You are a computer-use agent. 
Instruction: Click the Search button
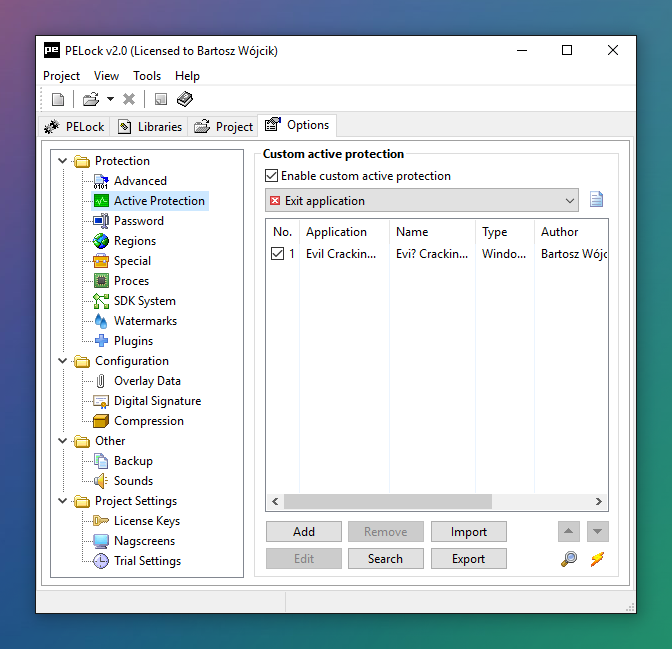point(386,559)
